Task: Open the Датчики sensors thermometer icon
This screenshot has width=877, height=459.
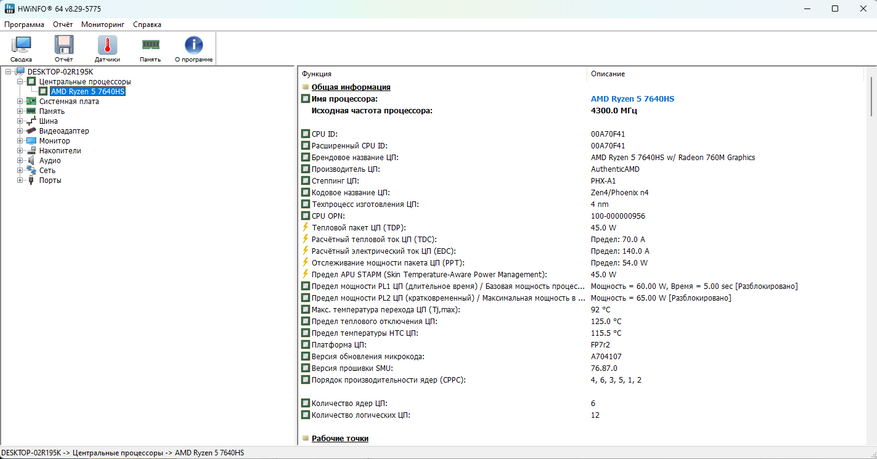Action: coord(107,45)
